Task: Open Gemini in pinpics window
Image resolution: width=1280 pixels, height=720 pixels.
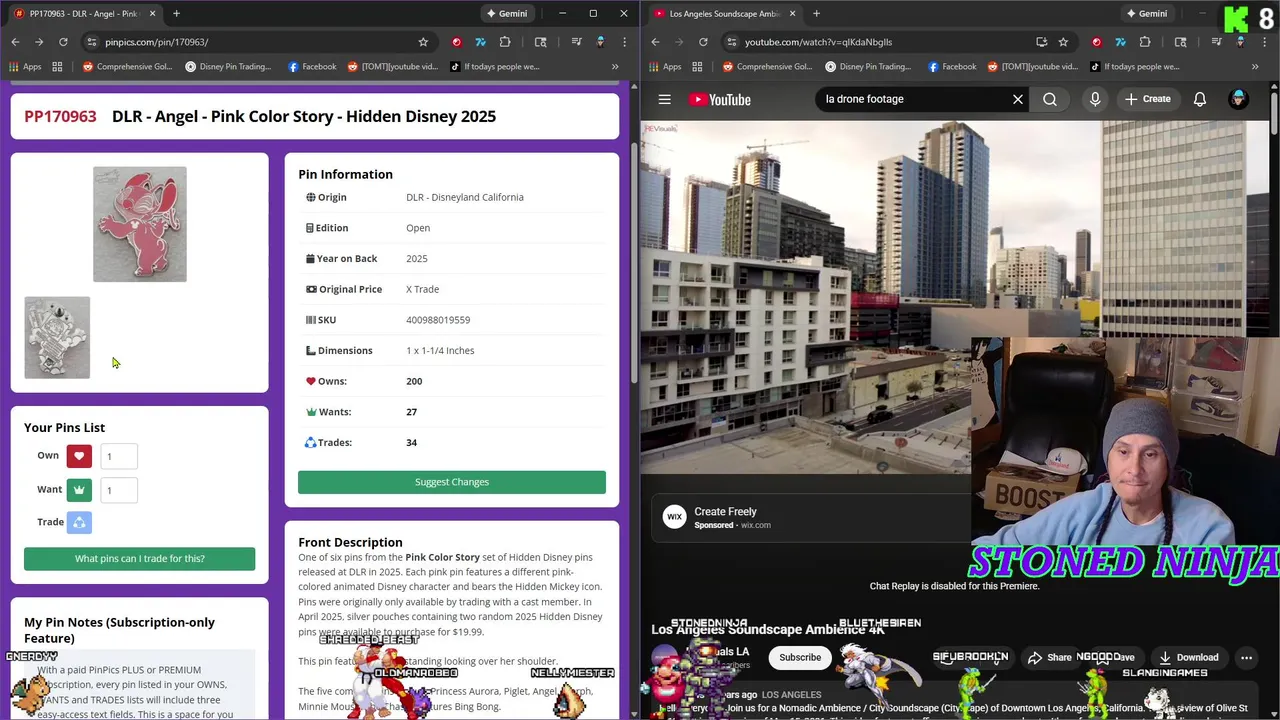Action: (506, 14)
